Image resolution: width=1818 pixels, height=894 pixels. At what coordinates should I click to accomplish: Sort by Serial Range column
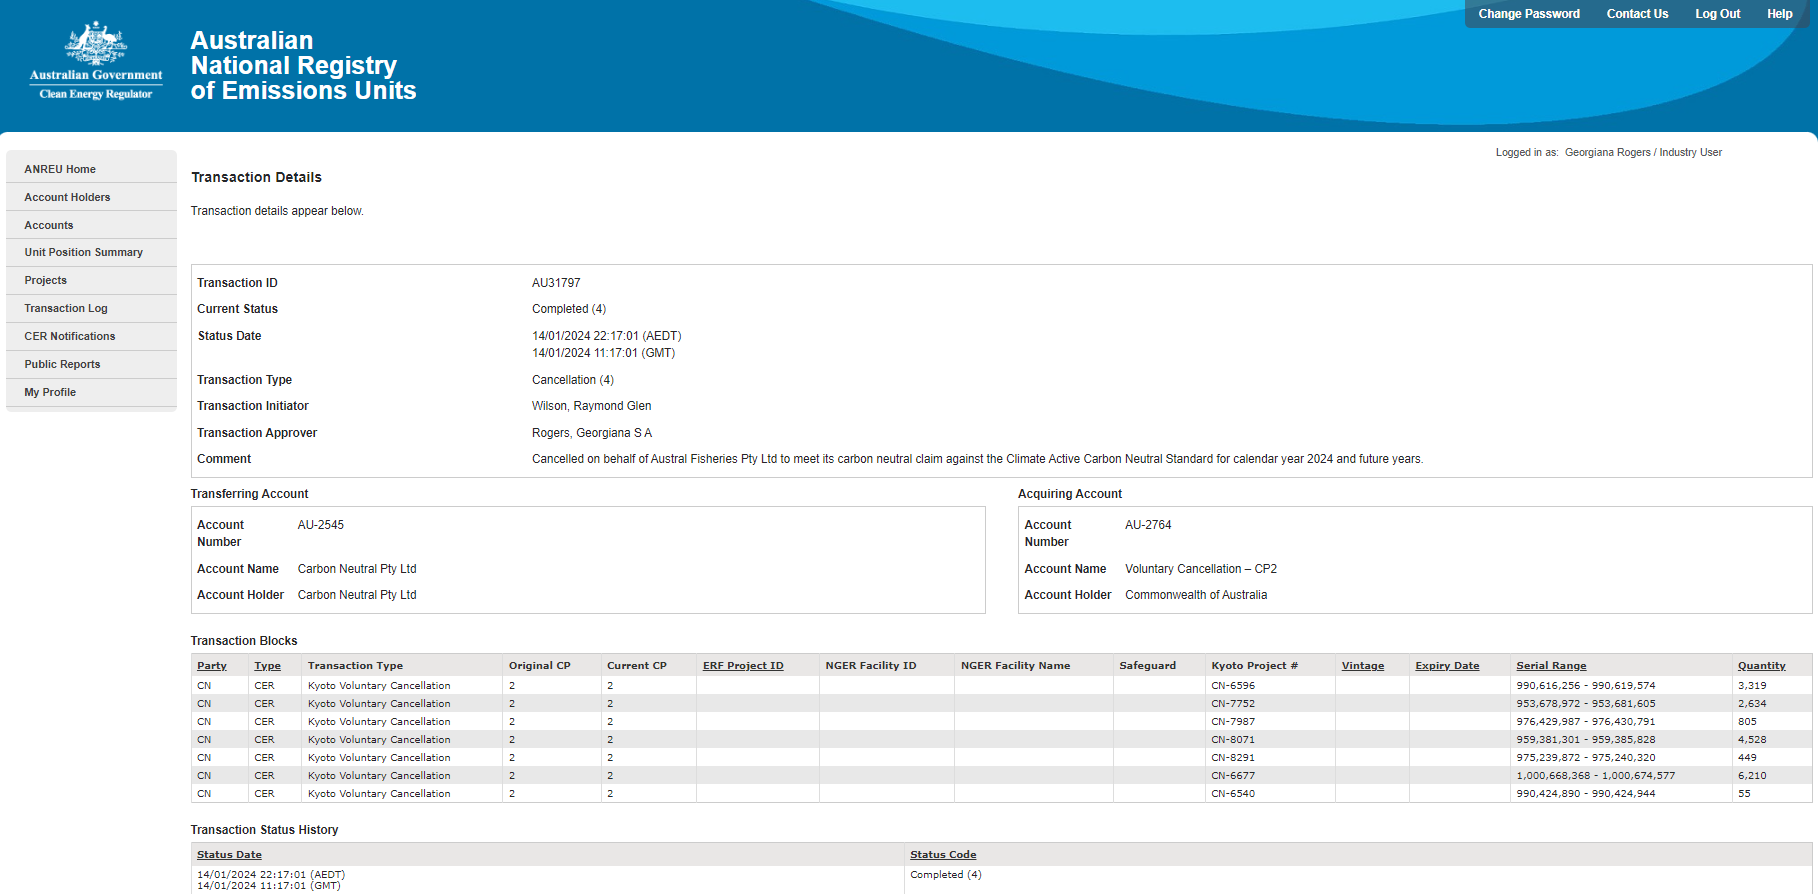pos(1551,666)
